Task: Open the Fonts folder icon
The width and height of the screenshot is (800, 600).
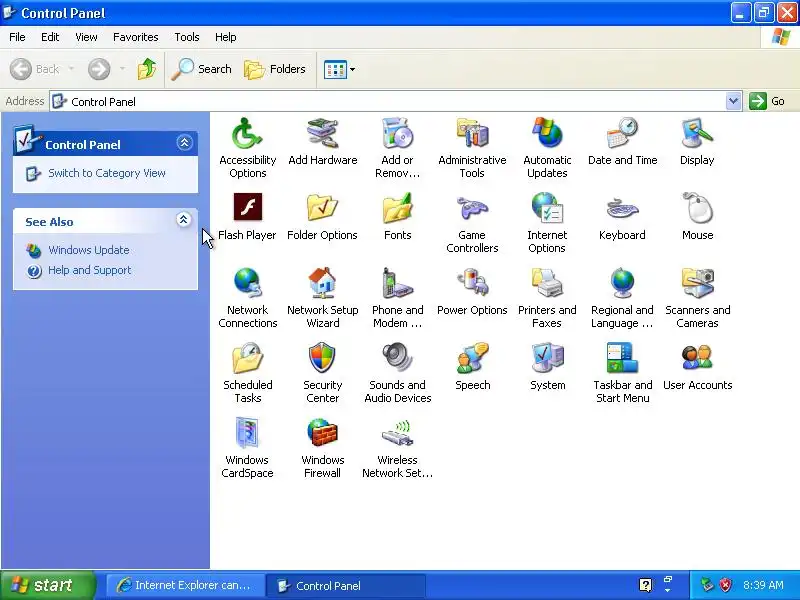Action: (397, 216)
